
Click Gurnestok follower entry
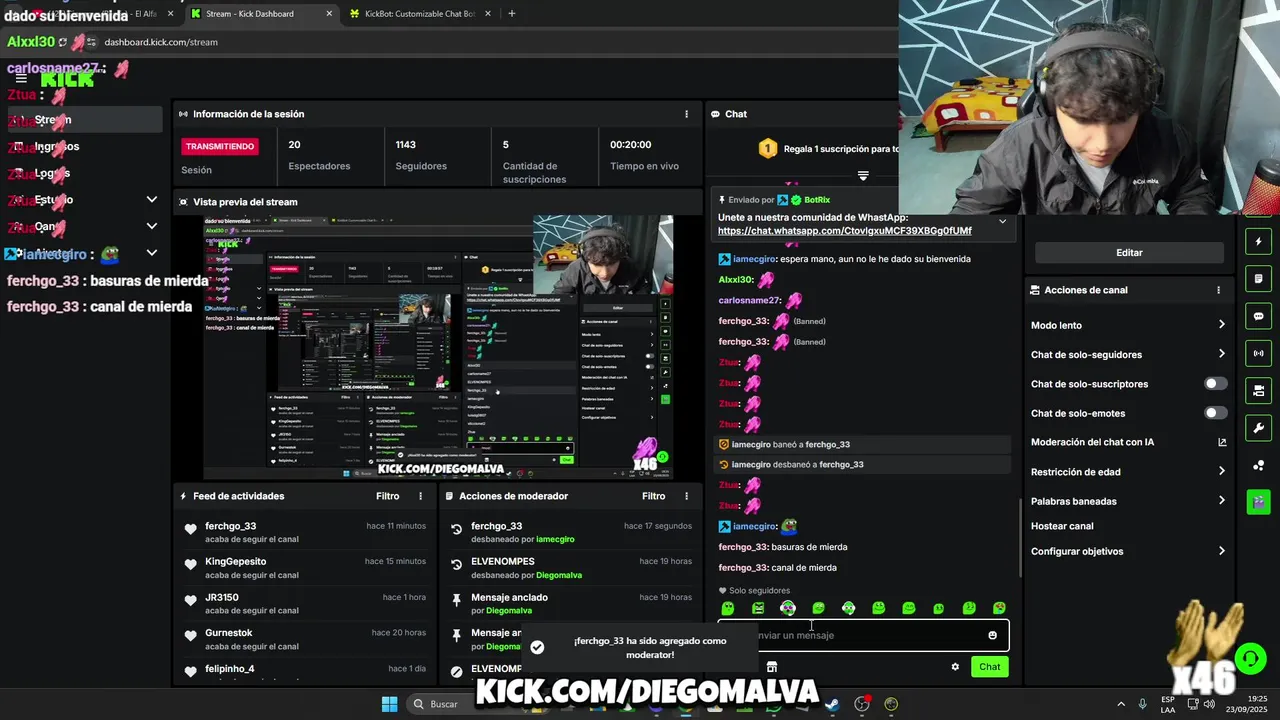click(228, 633)
